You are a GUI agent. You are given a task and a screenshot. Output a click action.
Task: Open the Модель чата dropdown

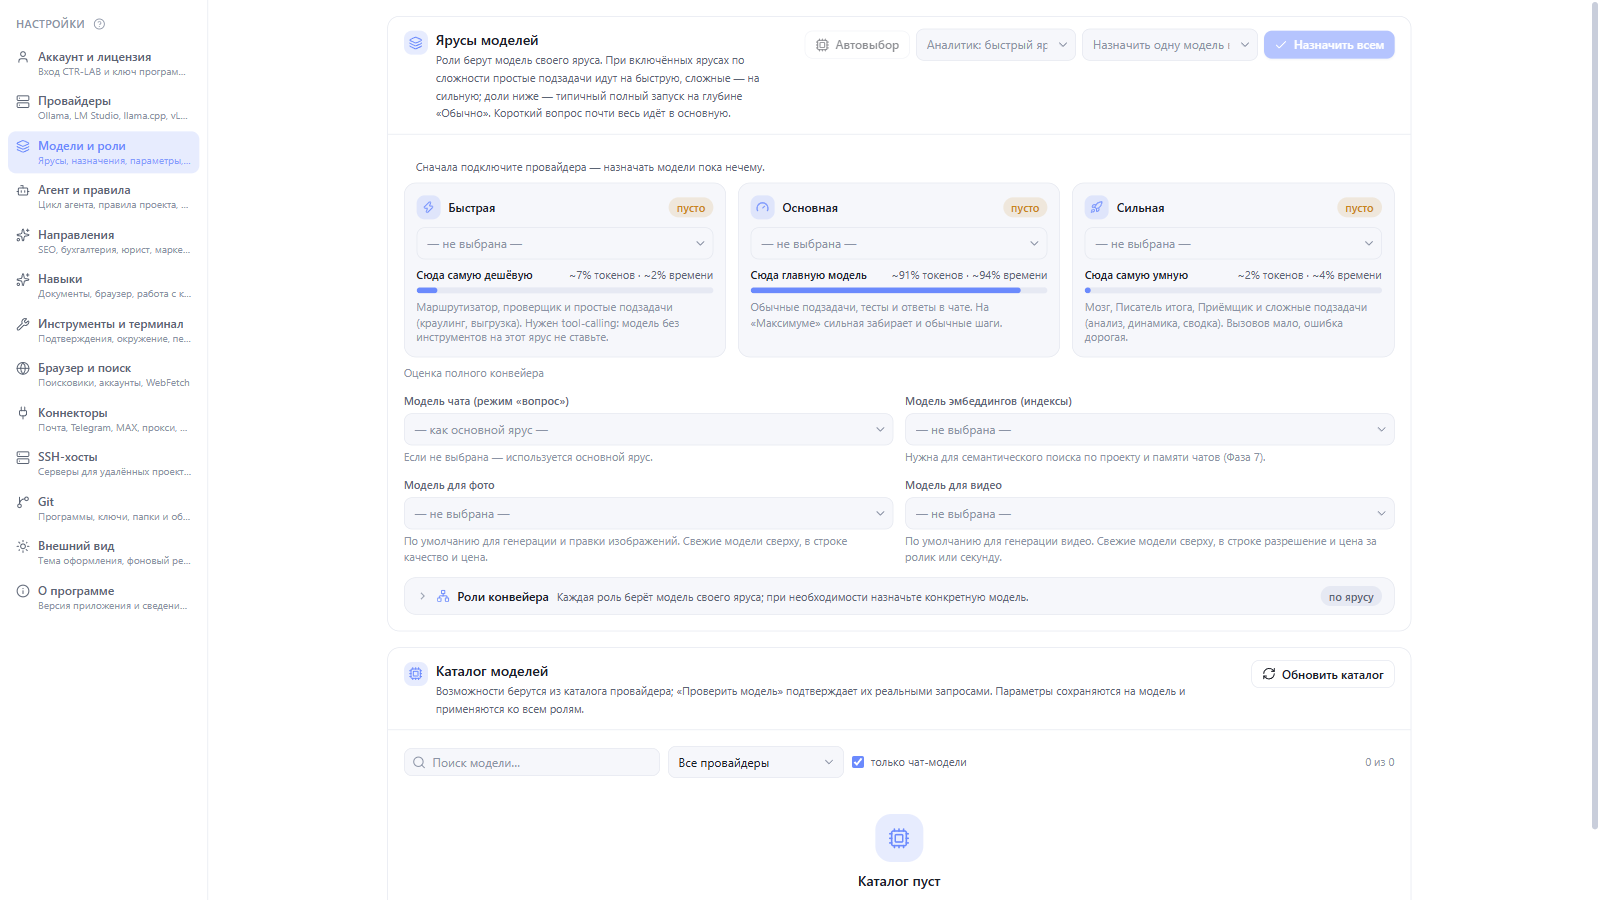point(649,430)
